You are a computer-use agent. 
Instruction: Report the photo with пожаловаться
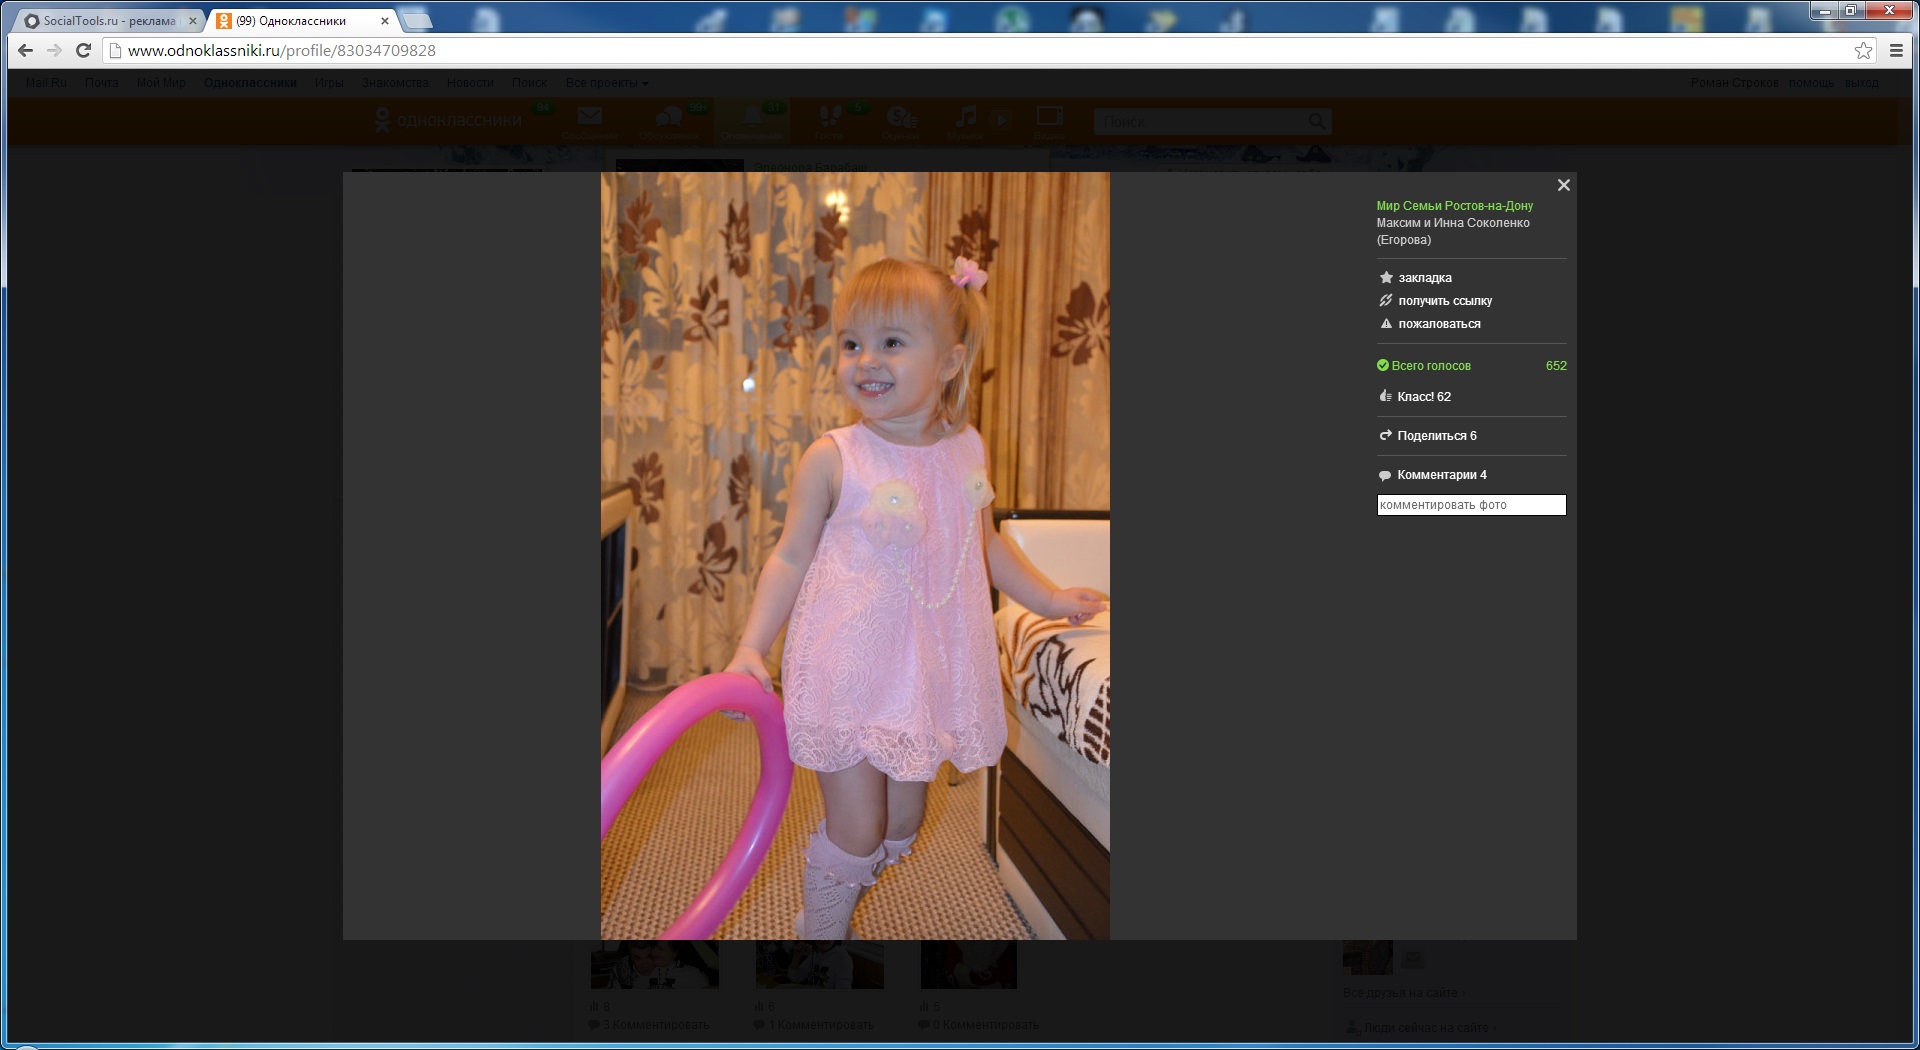click(1439, 324)
